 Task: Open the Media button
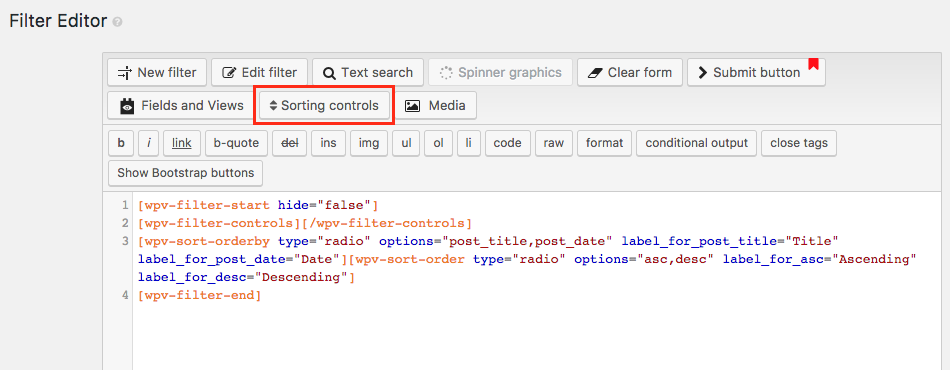435,105
